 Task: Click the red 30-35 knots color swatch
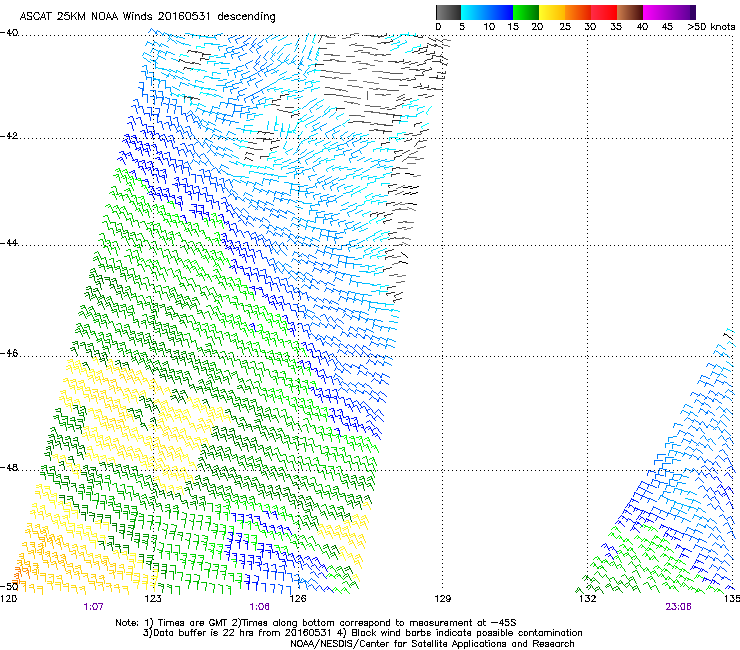604,12
